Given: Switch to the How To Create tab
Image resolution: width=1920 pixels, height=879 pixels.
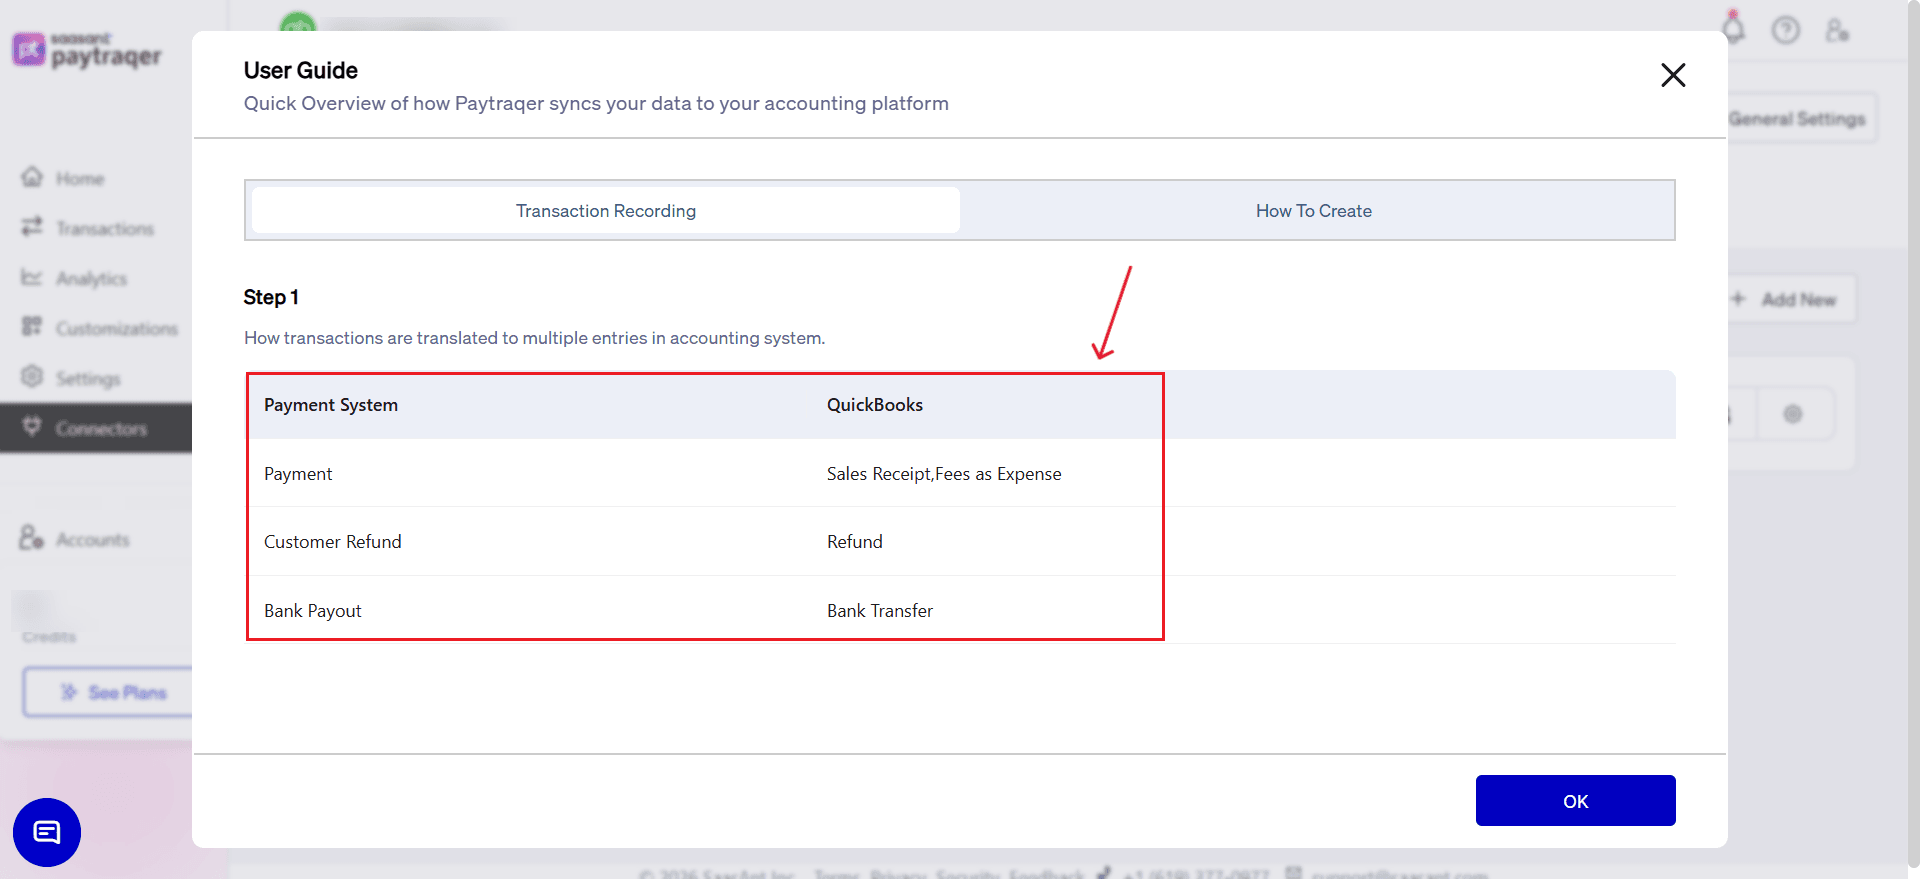Looking at the screenshot, I should point(1314,211).
